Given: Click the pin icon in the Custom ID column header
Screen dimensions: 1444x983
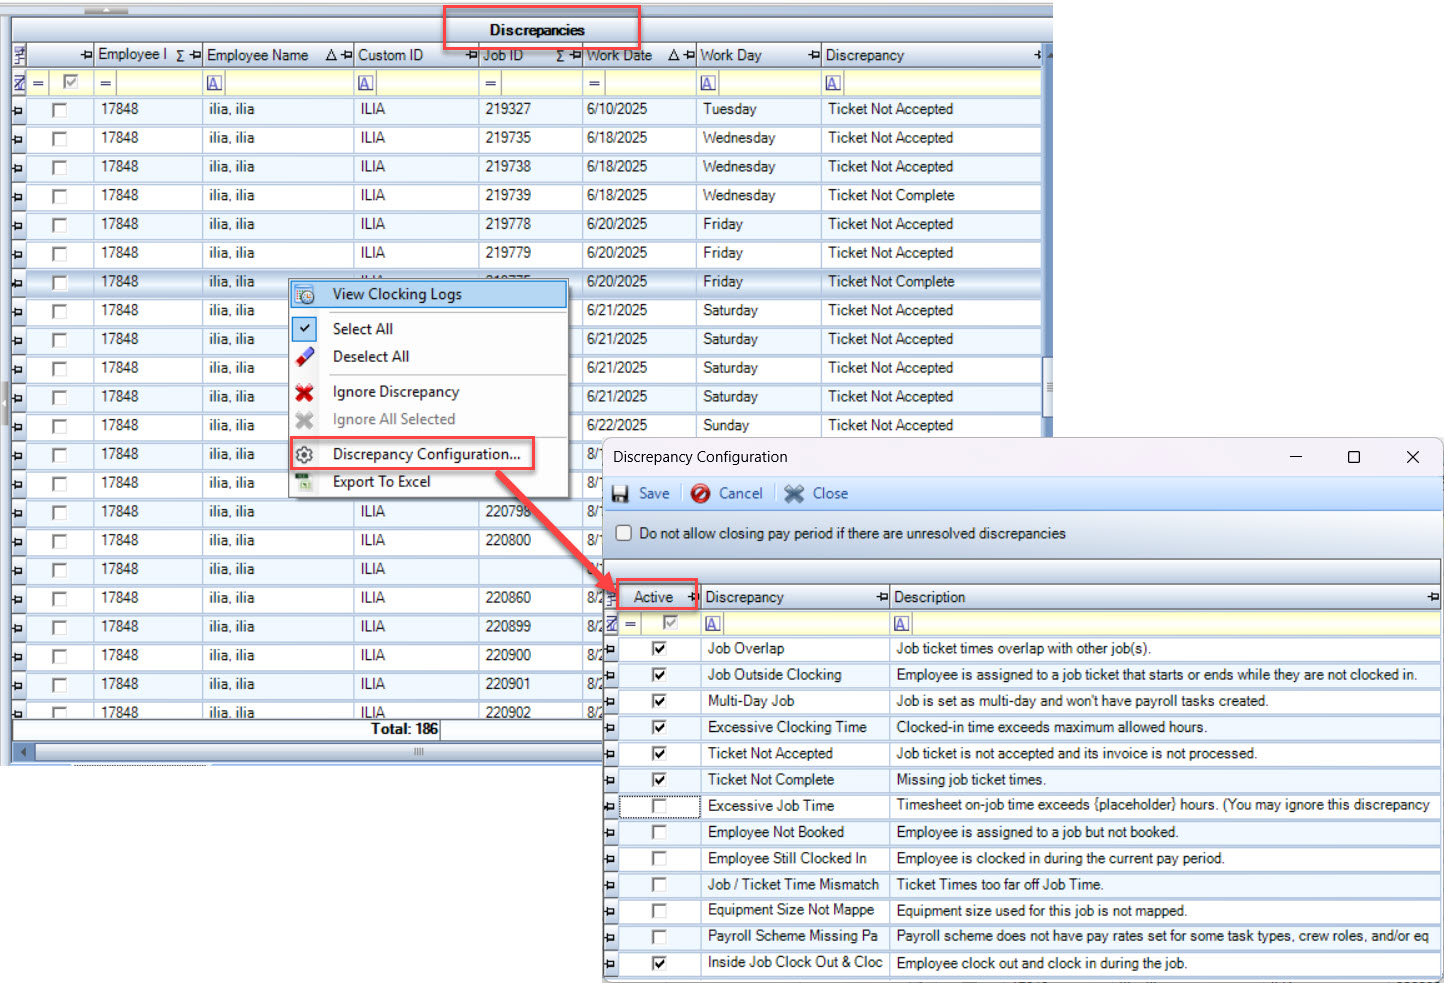Looking at the screenshot, I should pyautogui.click(x=472, y=55).
